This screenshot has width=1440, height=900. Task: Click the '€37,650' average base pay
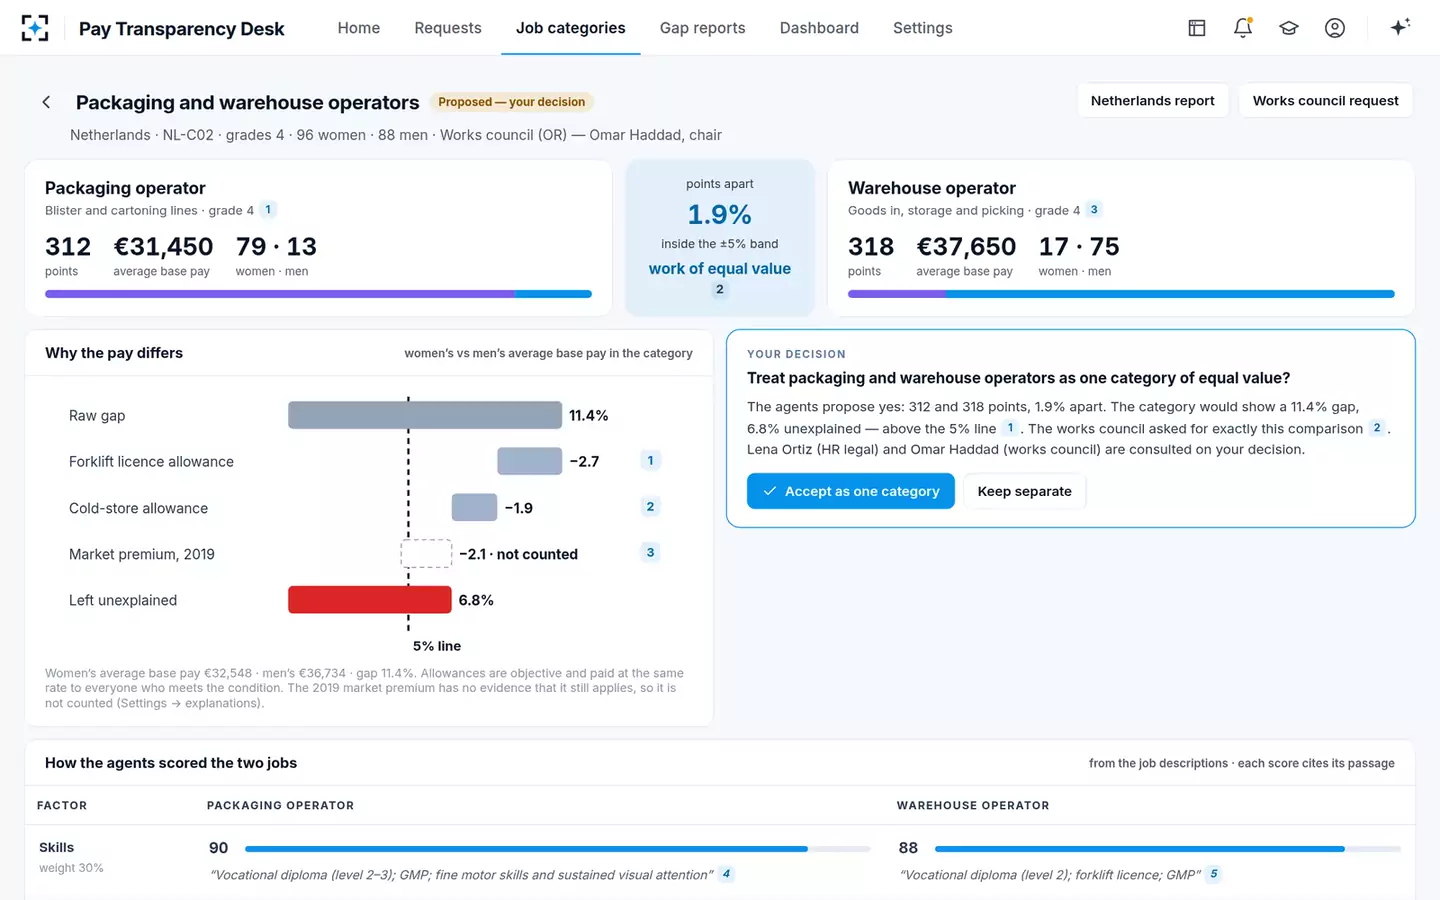966,247
